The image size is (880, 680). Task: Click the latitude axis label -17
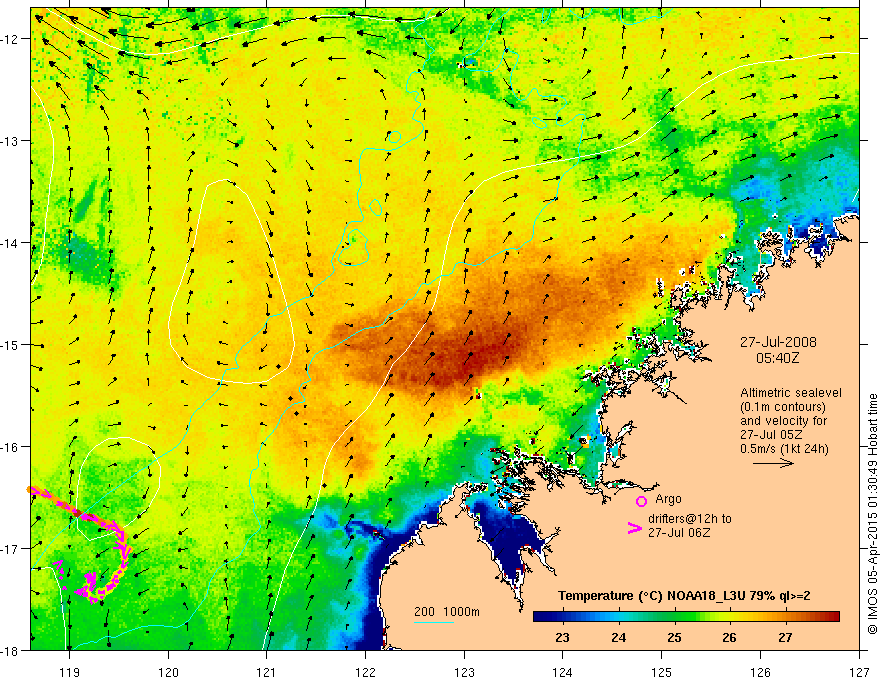(x=11, y=549)
